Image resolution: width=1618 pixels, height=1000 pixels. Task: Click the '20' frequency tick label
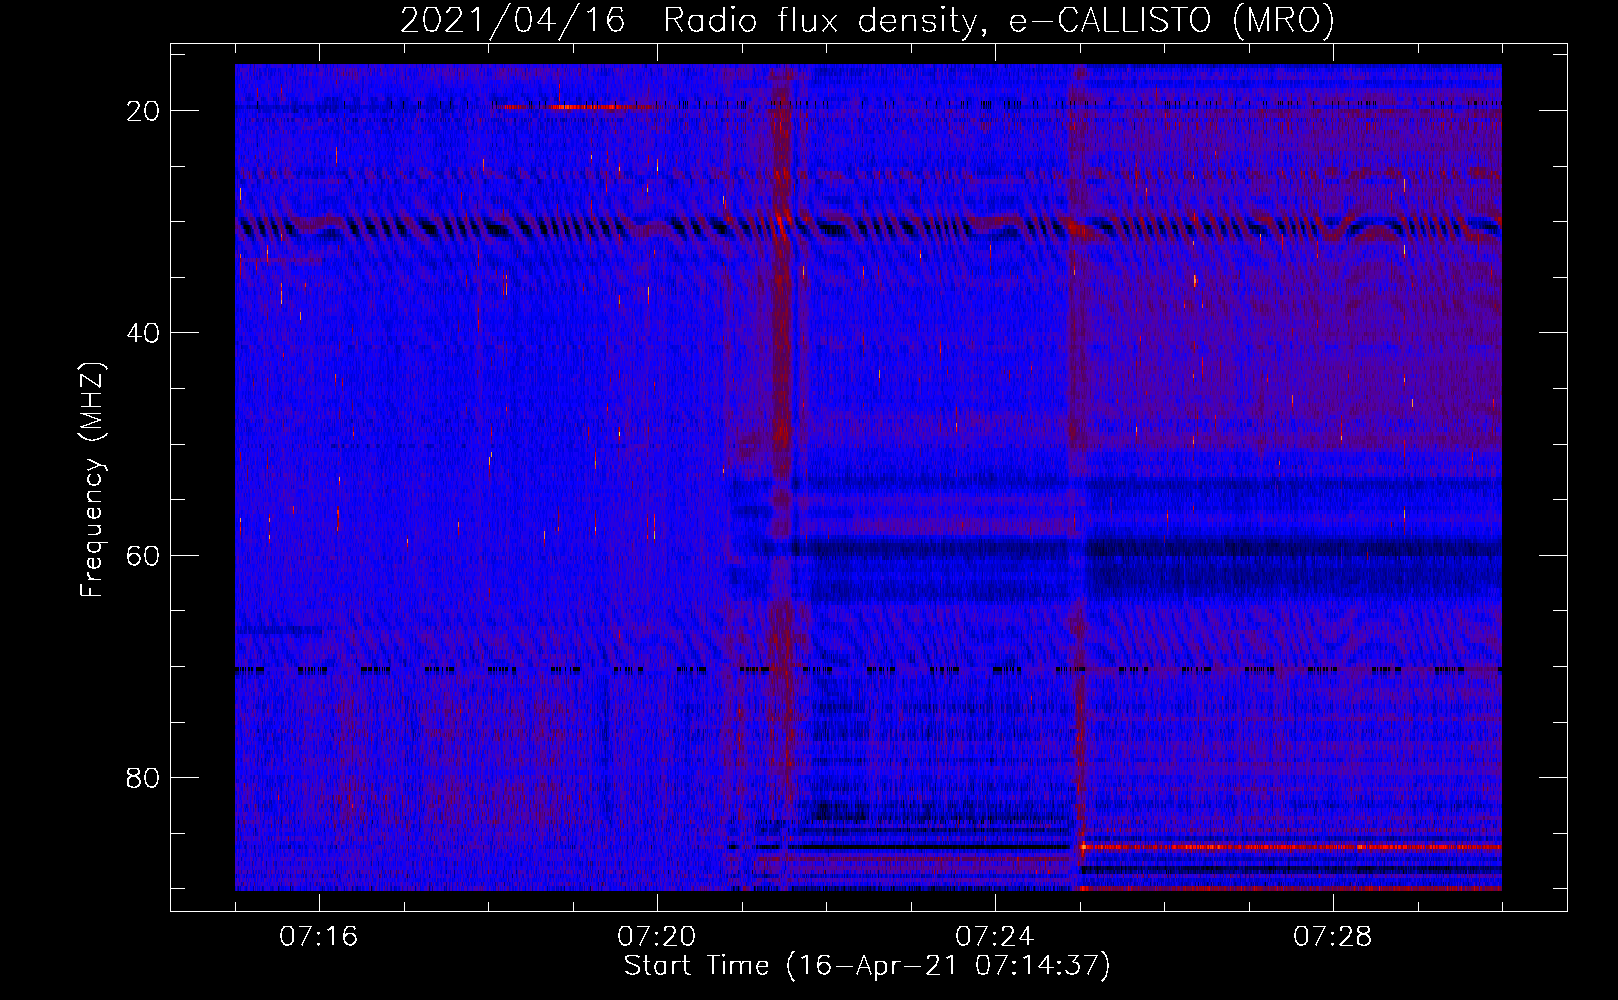(x=143, y=111)
